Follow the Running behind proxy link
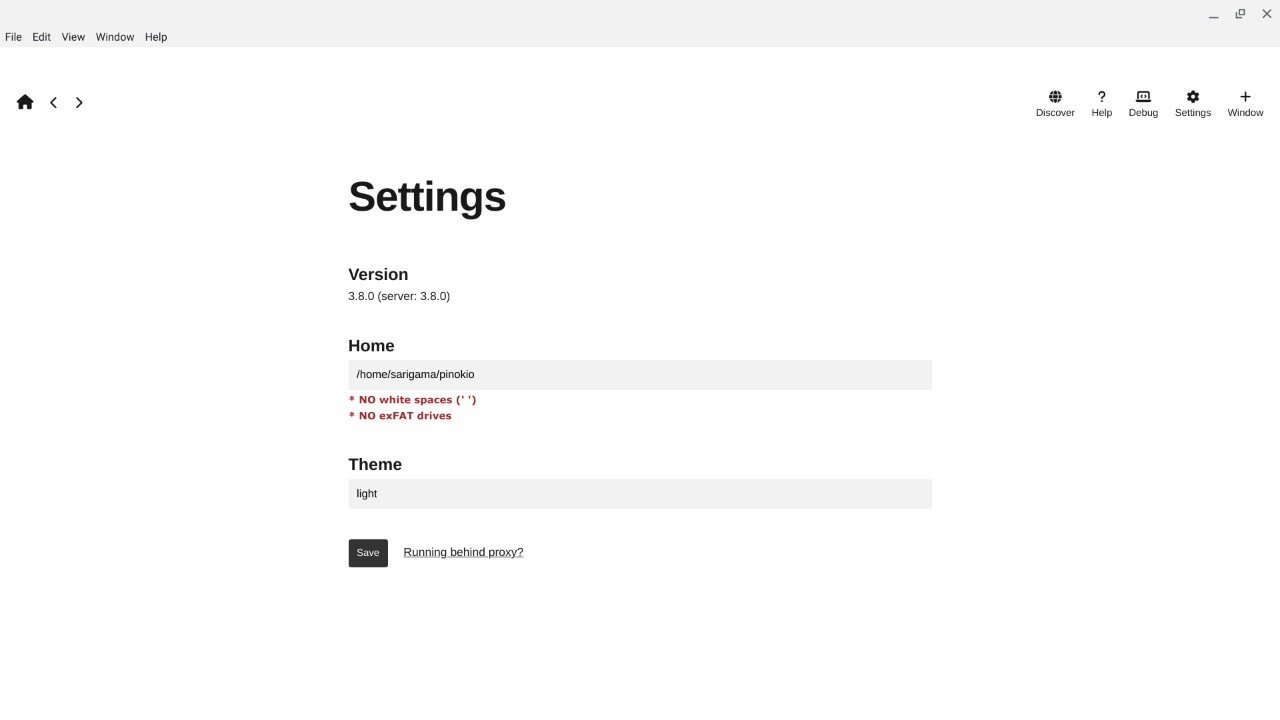 tap(463, 552)
